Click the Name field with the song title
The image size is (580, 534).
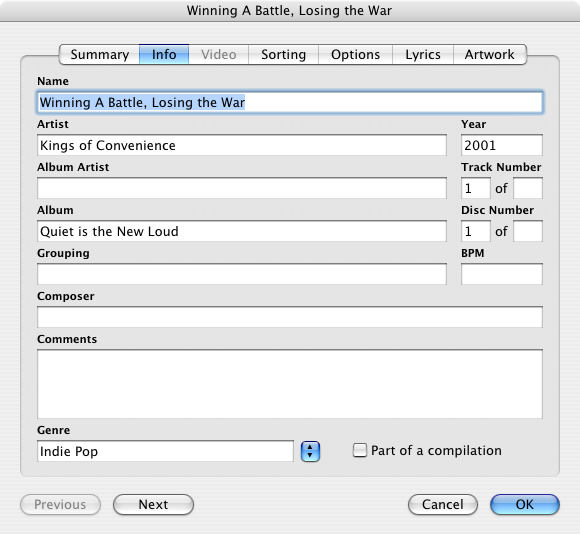coord(290,102)
